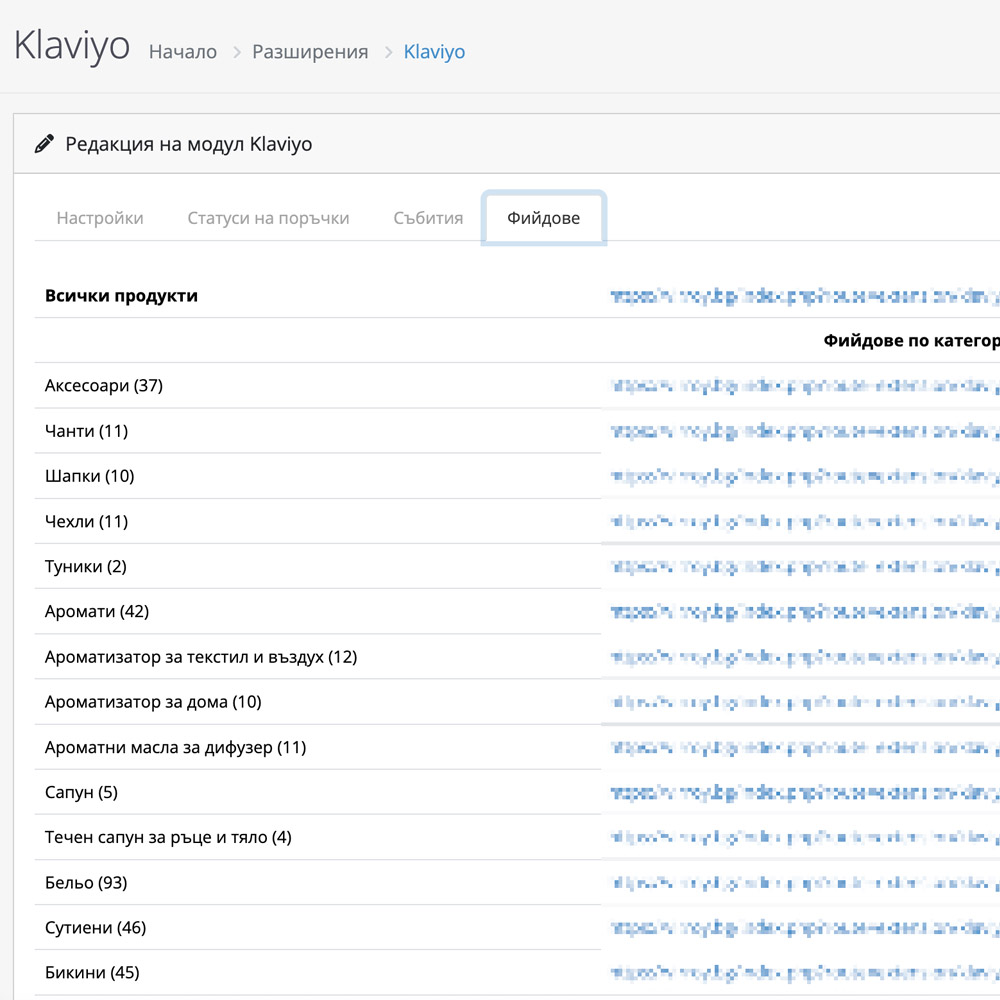Click the Шапки (10) category name

[x=90, y=476]
